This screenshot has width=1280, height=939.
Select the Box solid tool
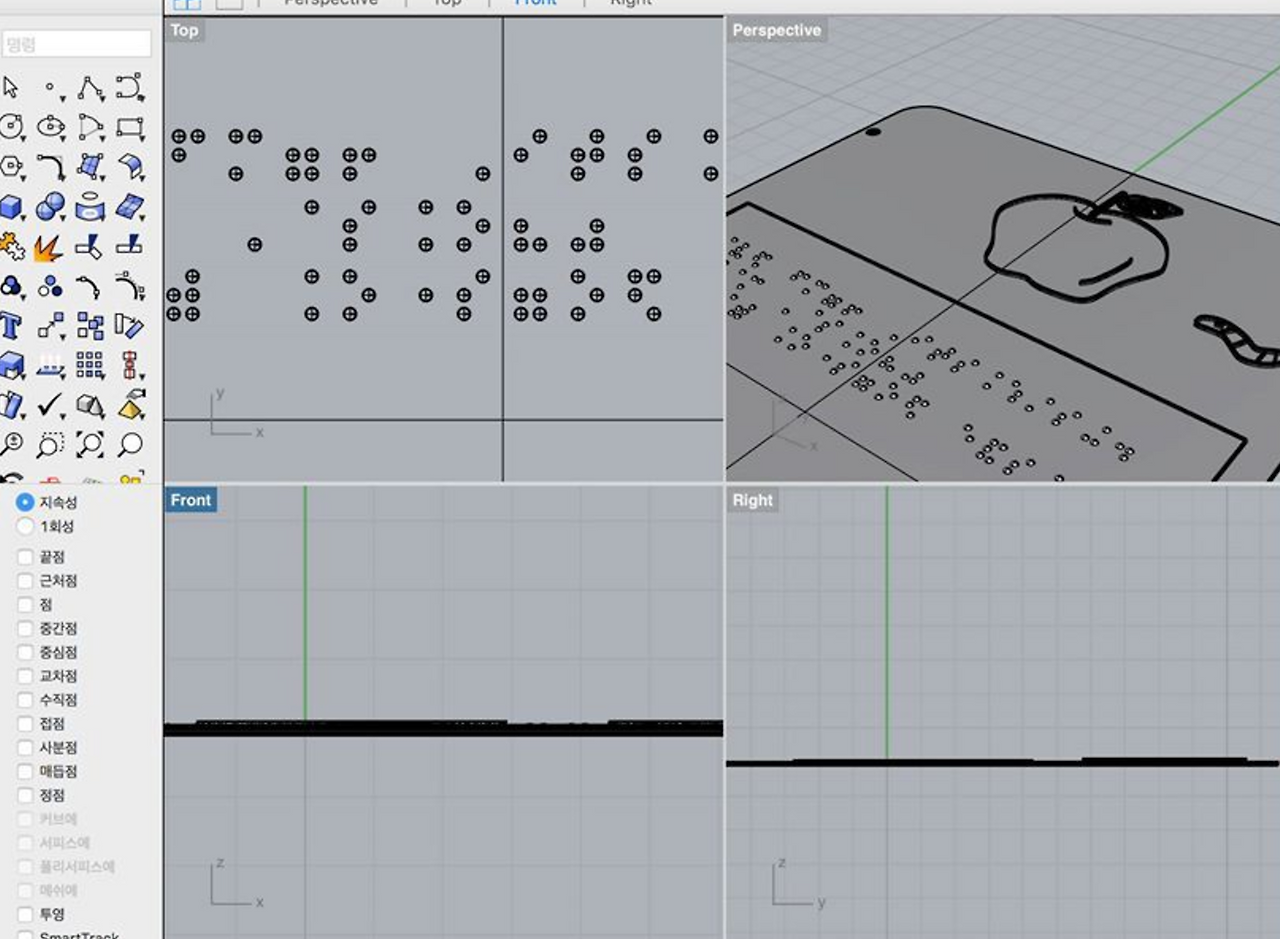11,207
